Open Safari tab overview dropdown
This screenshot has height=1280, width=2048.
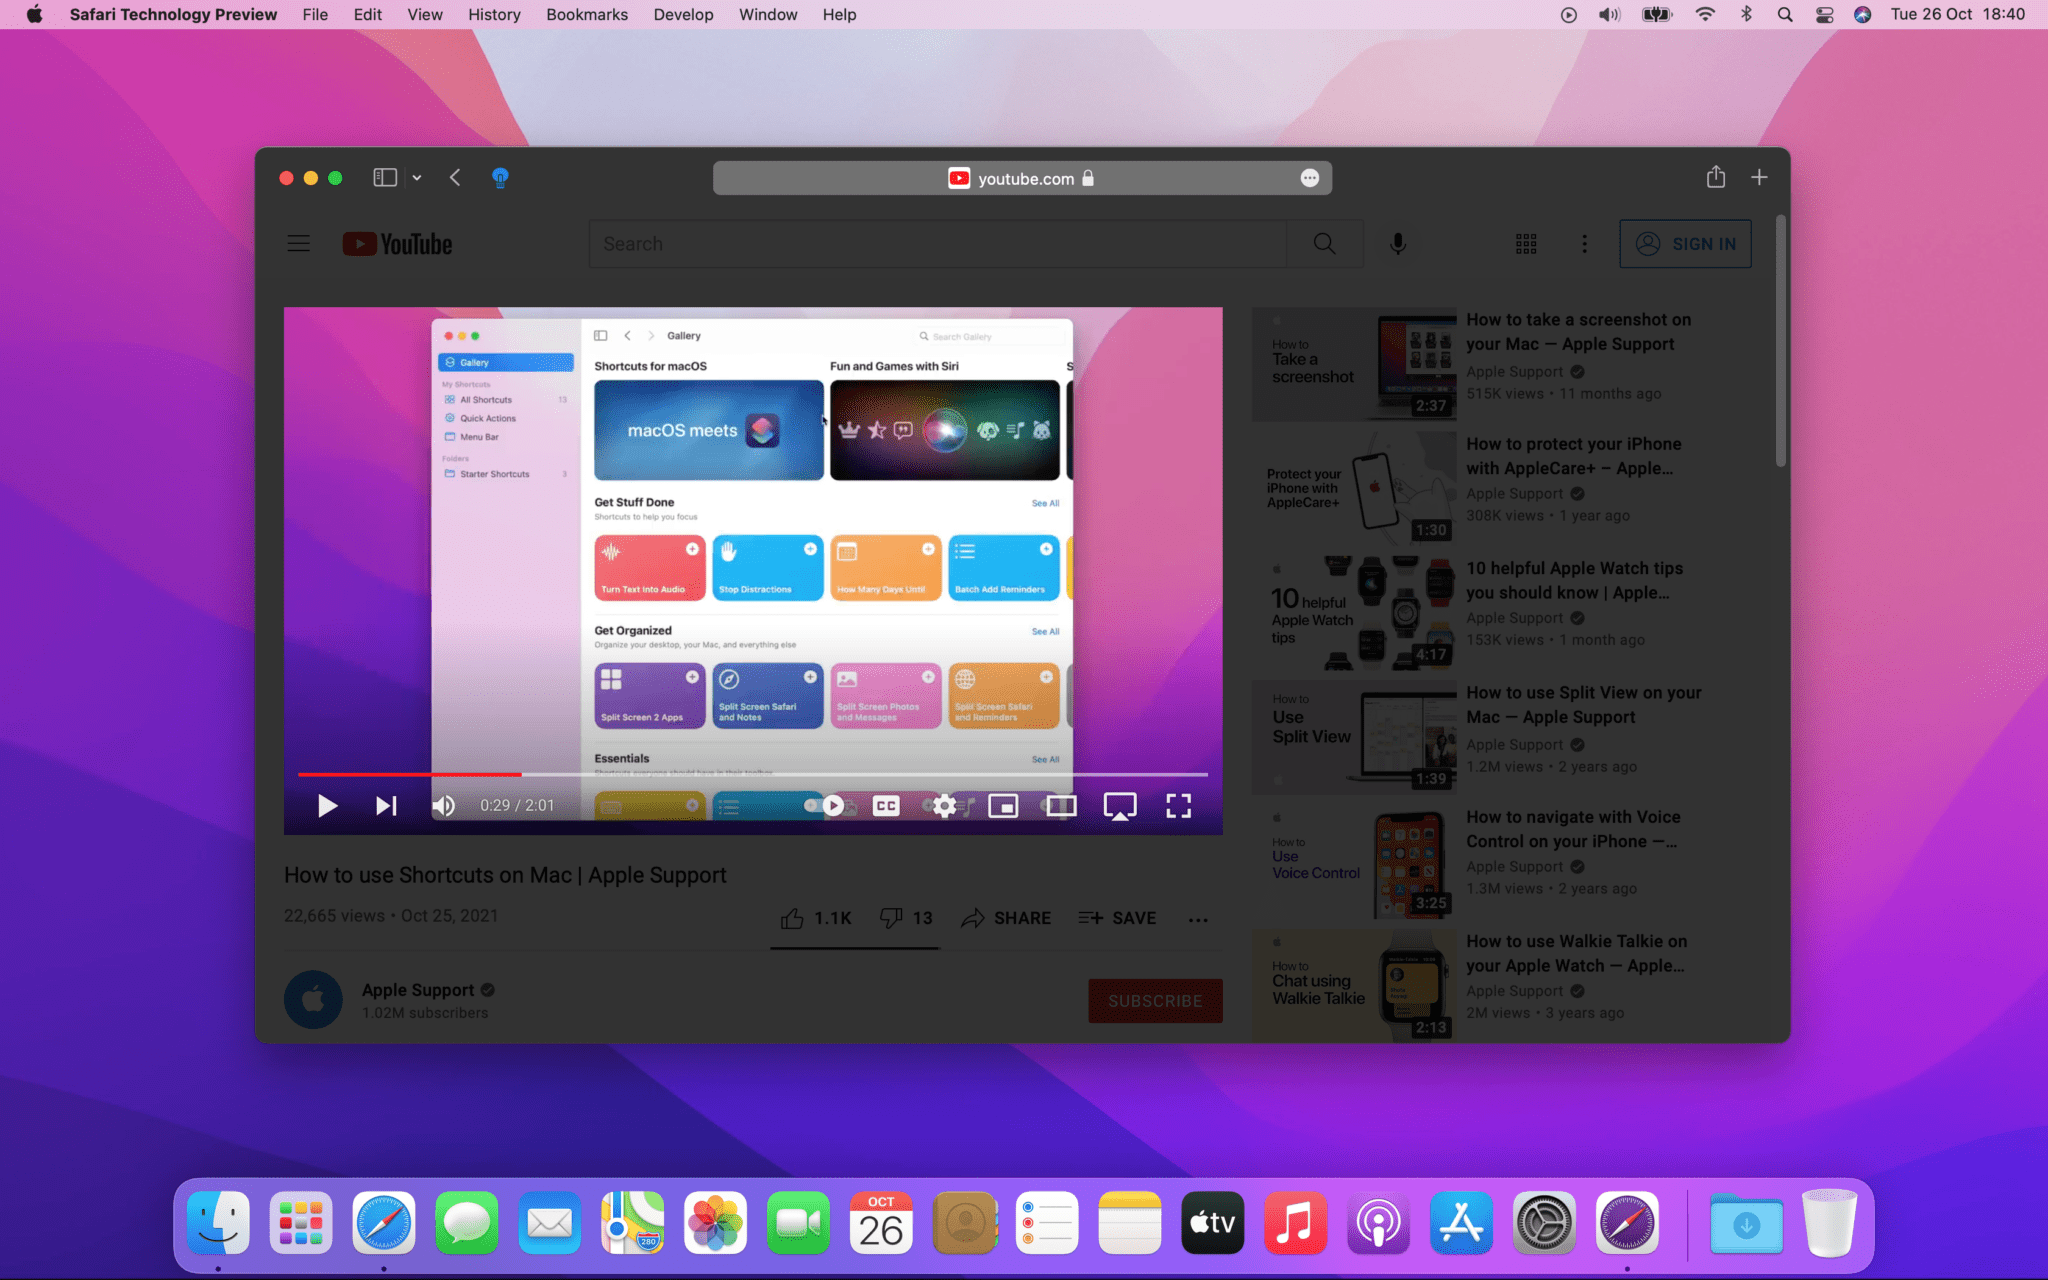click(x=414, y=177)
